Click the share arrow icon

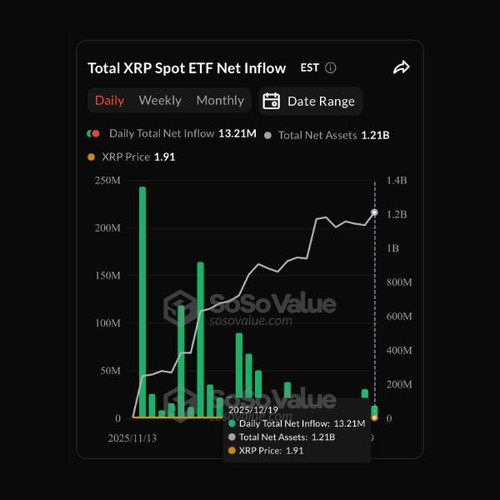[x=401, y=68]
